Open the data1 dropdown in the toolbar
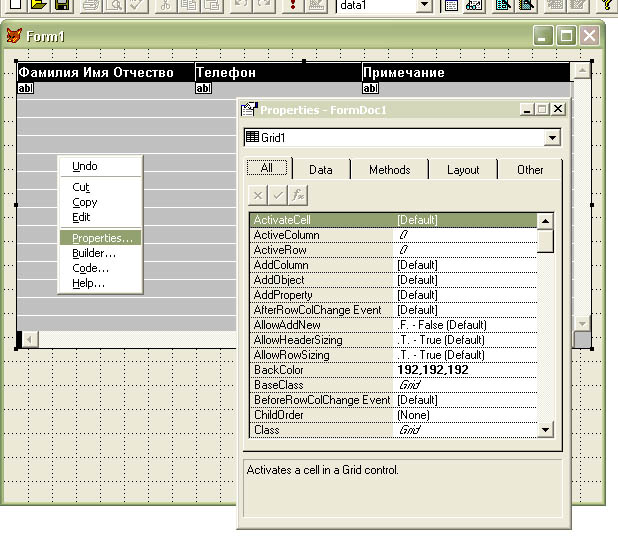618x555 pixels. 424,6
